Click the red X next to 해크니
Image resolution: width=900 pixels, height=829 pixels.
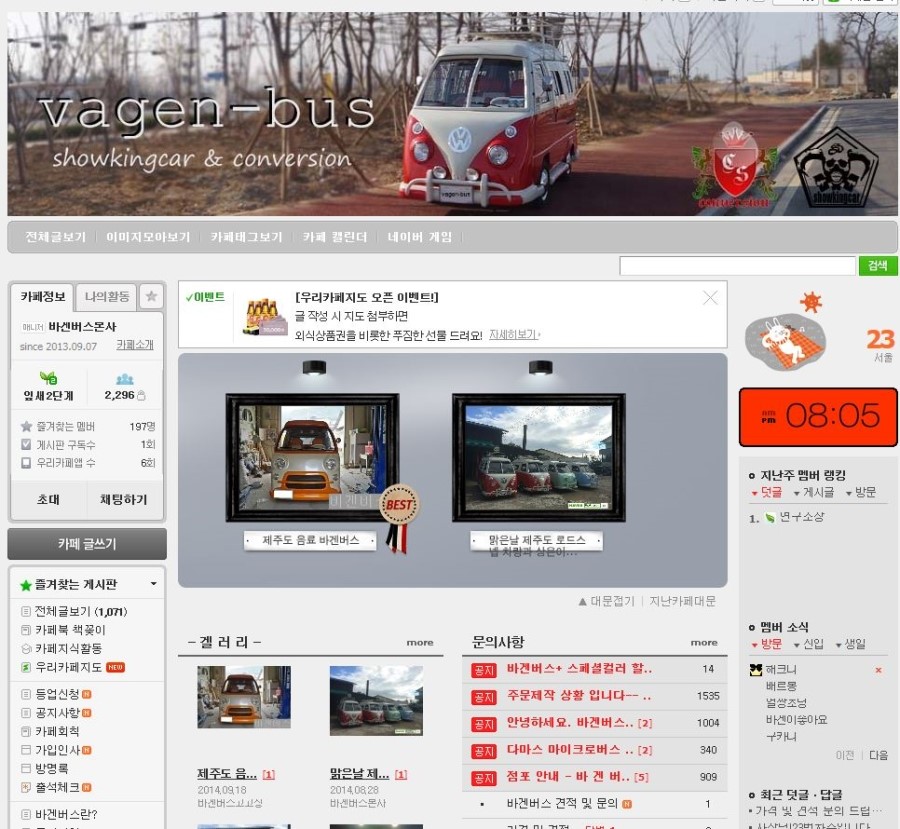pos(878,670)
